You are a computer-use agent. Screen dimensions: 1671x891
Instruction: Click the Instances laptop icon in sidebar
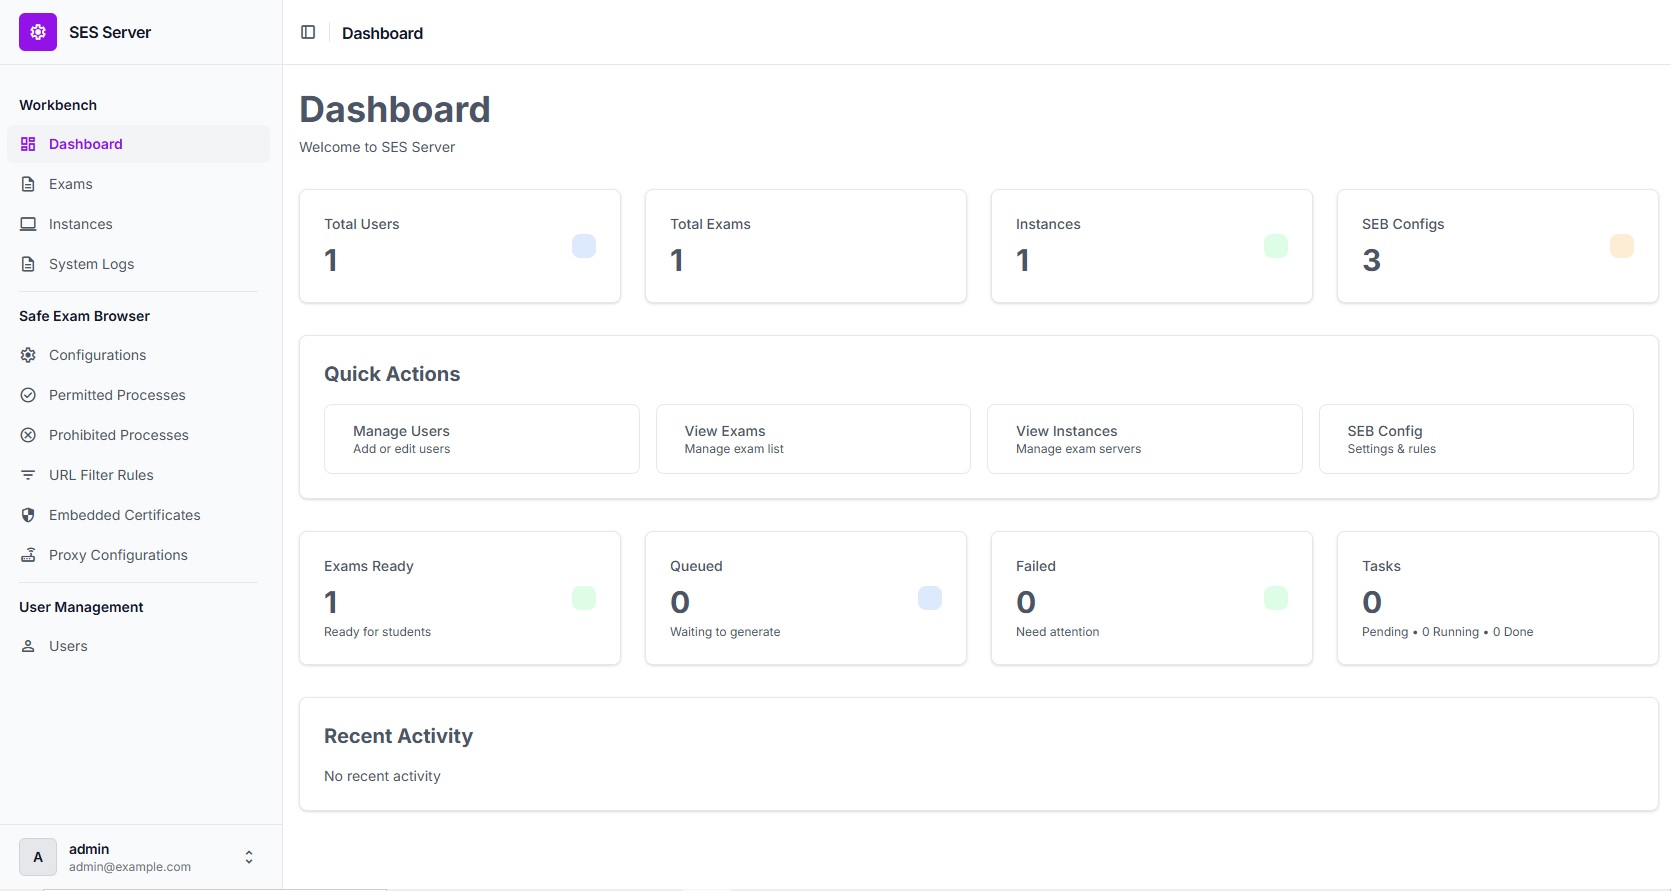coord(28,224)
